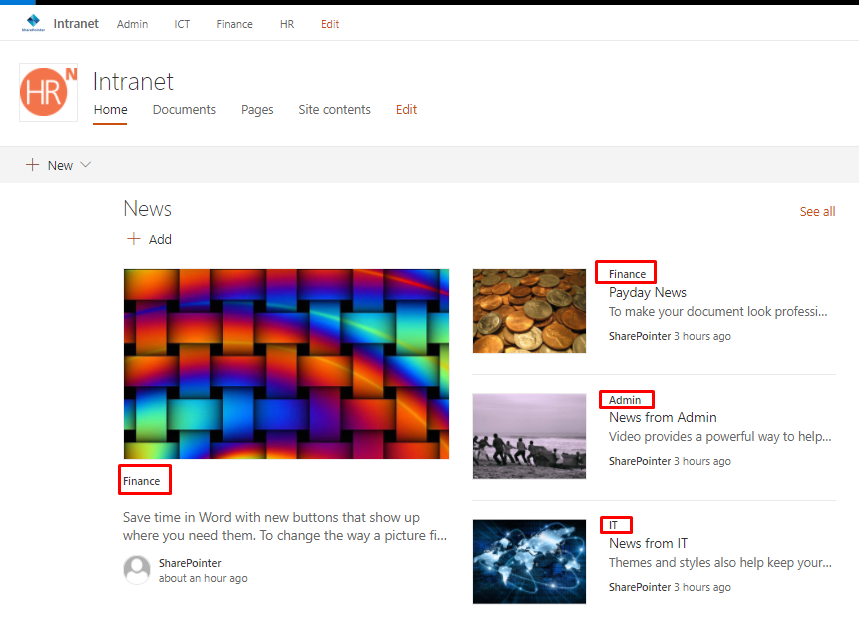Click SharePointer author name on featured article
This screenshot has width=859, height=620.
(x=190, y=563)
